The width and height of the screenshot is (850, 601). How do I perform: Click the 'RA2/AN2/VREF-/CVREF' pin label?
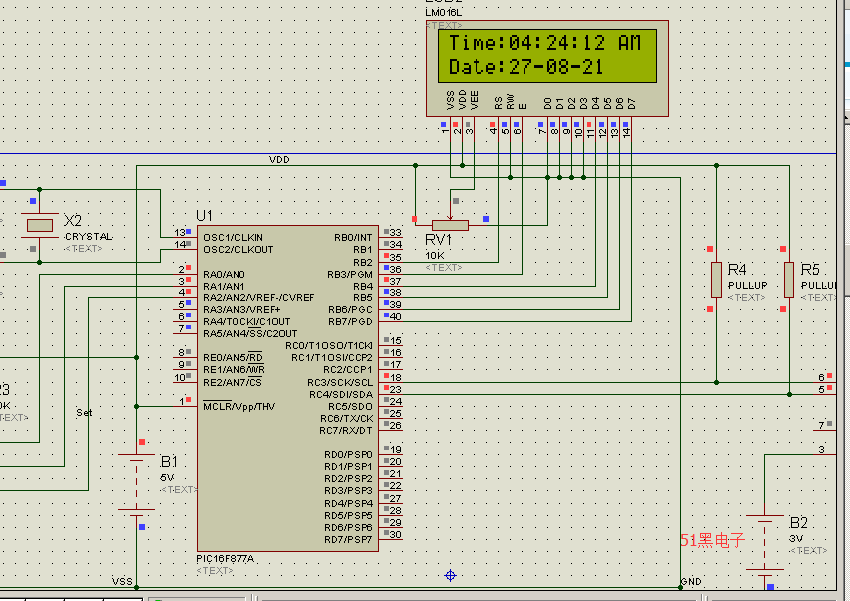[x=259, y=298]
